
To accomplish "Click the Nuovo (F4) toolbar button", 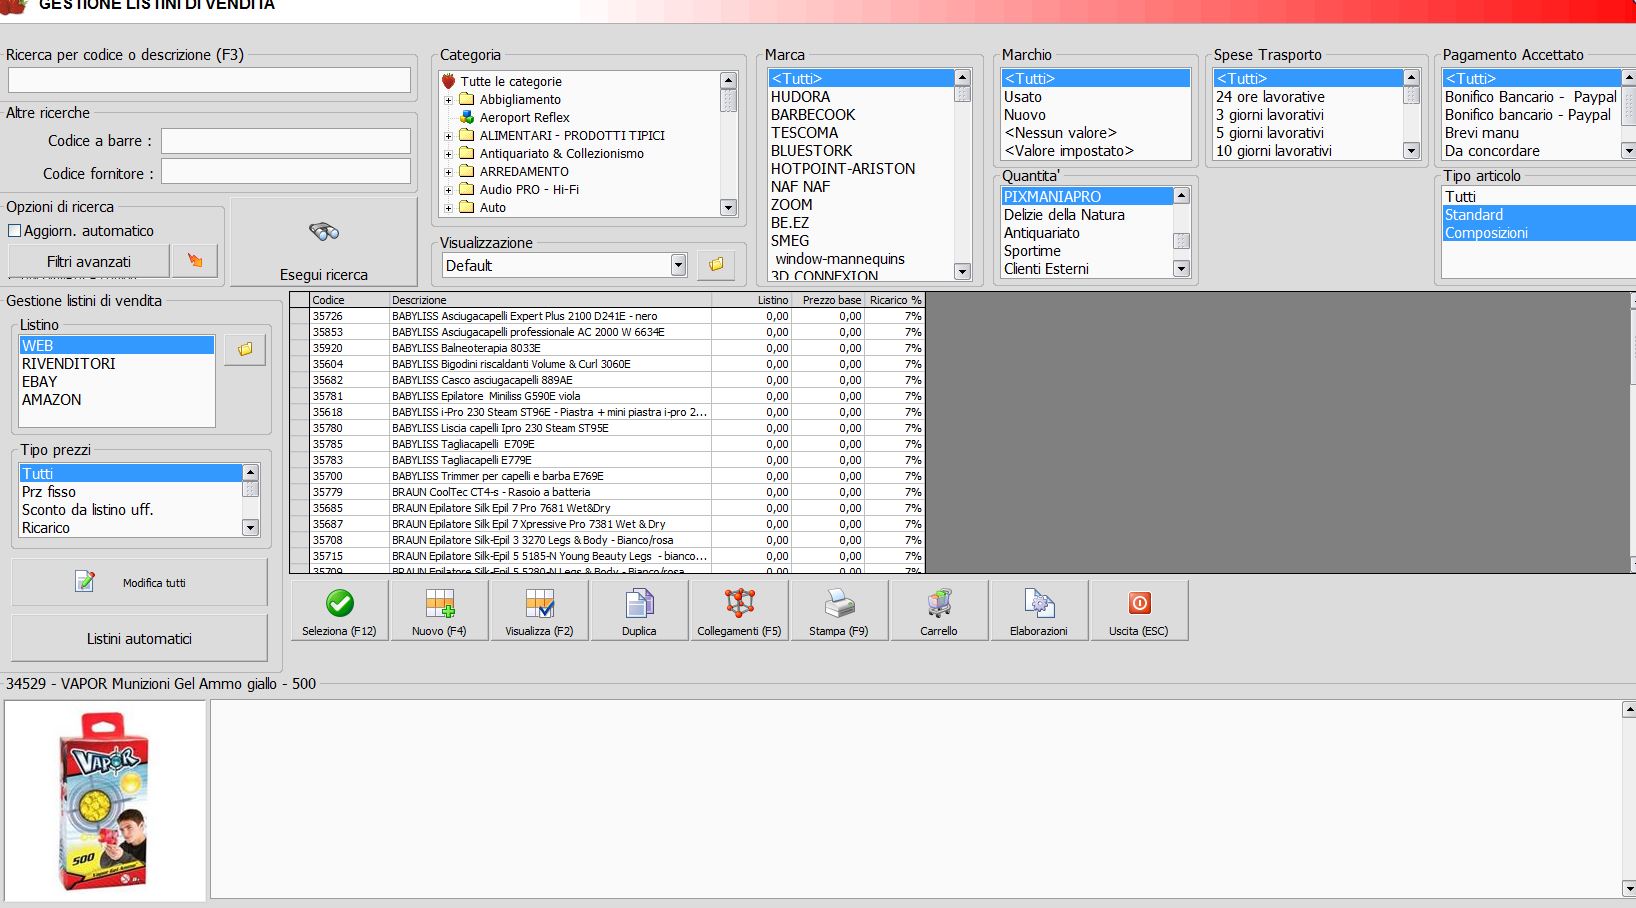I will tap(439, 611).
